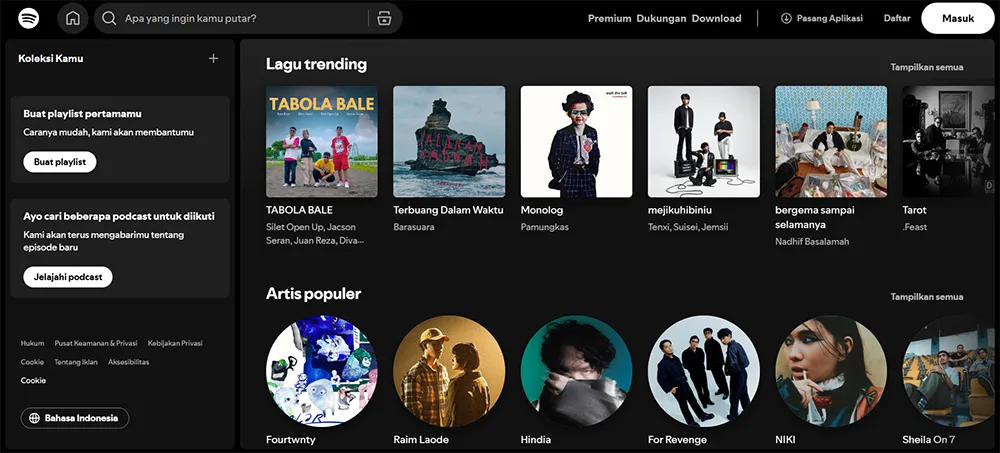Open the Kebijakan Privasi link
This screenshot has height=453, width=1000.
point(175,343)
